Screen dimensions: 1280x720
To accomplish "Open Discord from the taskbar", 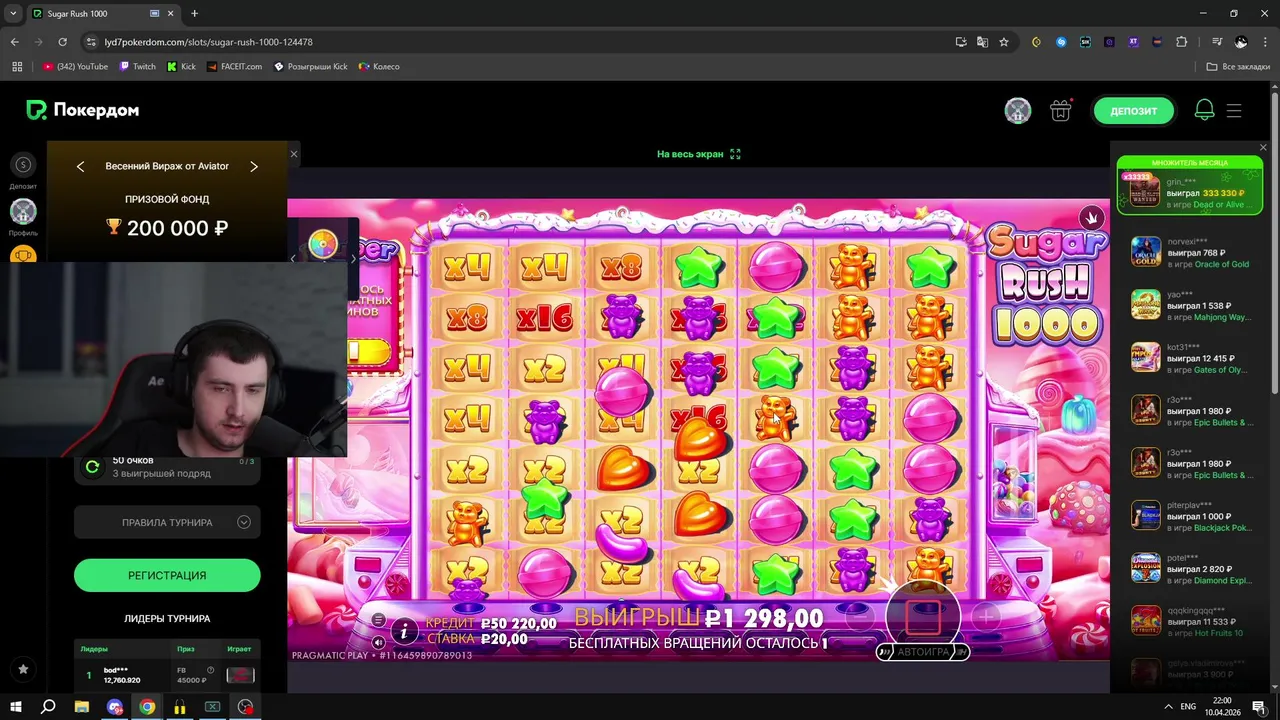I will (x=114, y=707).
